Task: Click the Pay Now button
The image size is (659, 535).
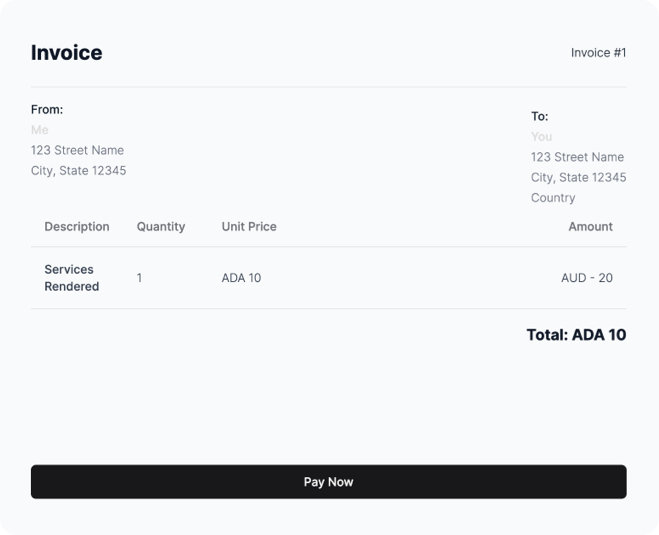Action: pos(328,482)
